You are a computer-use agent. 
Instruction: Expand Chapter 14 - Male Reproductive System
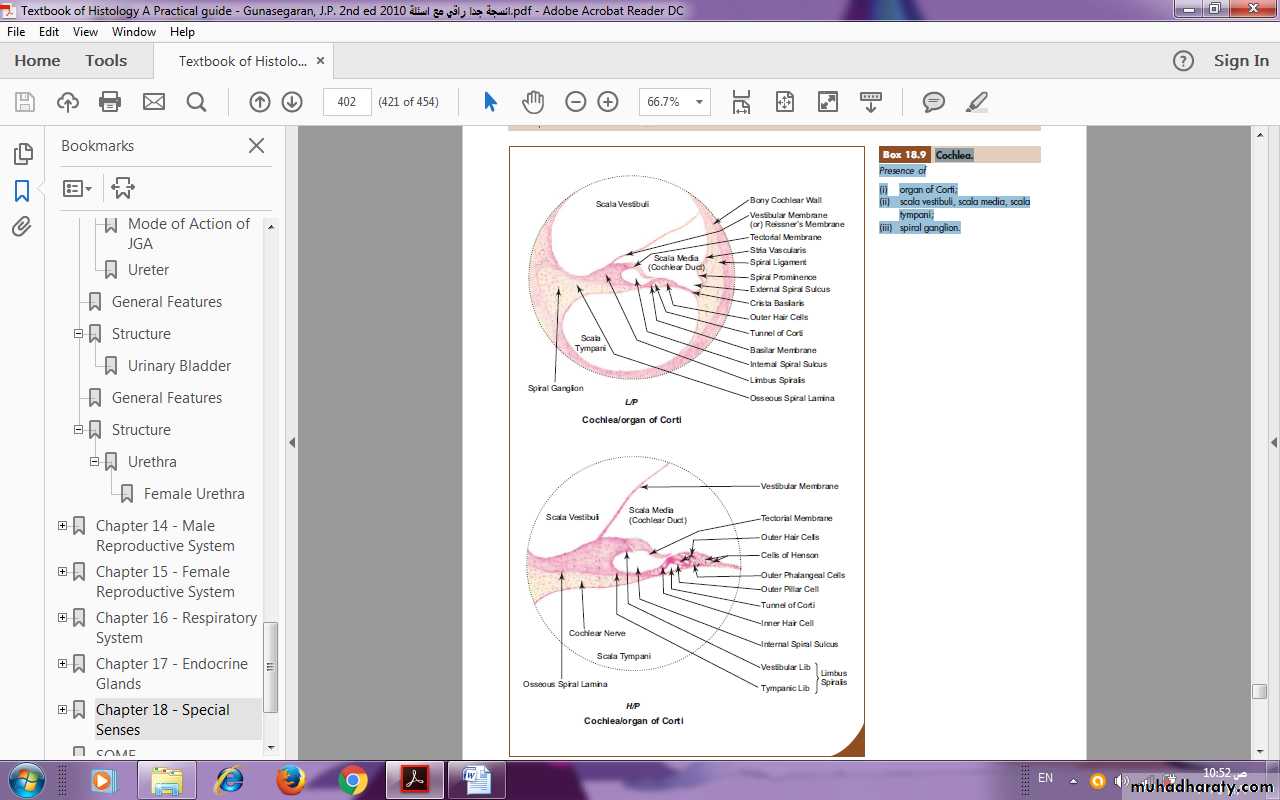click(x=62, y=526)
